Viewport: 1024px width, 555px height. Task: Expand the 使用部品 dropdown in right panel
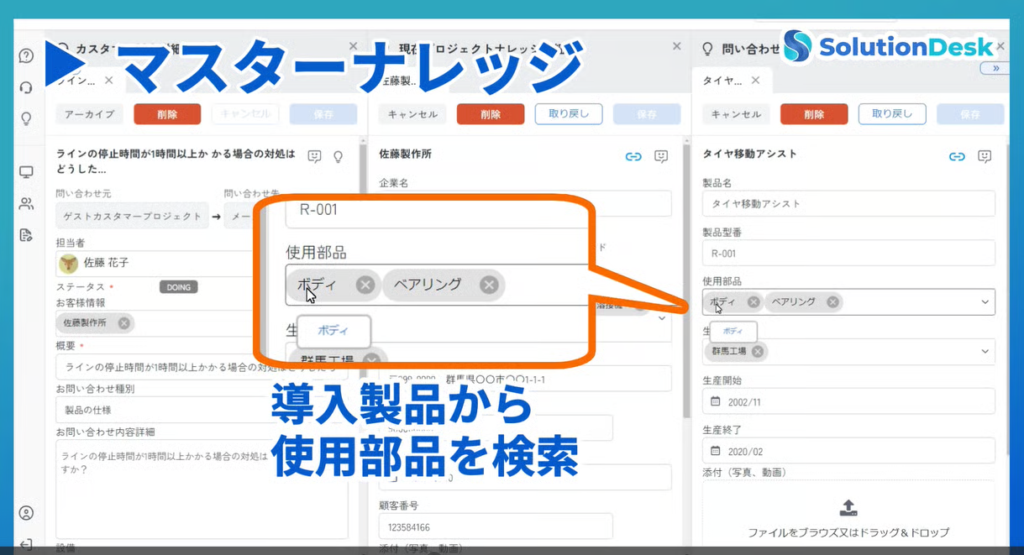point(985,301)
